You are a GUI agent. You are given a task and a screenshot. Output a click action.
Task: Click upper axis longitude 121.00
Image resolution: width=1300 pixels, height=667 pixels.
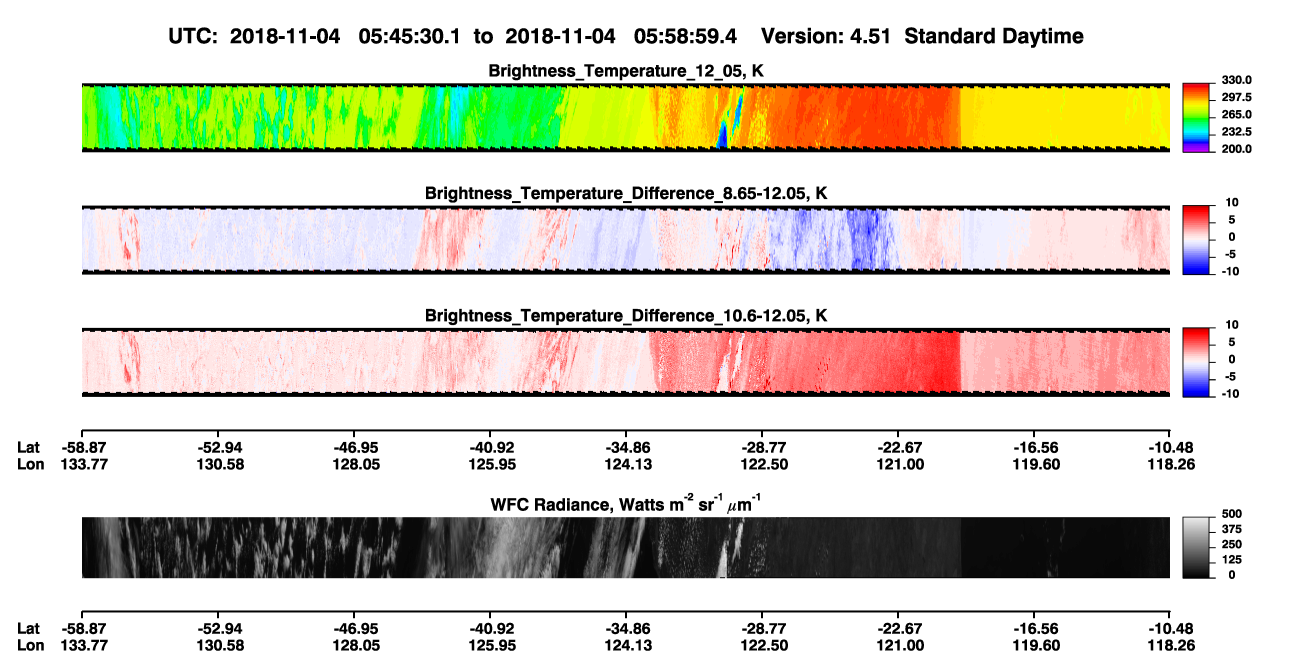(898, 464)
